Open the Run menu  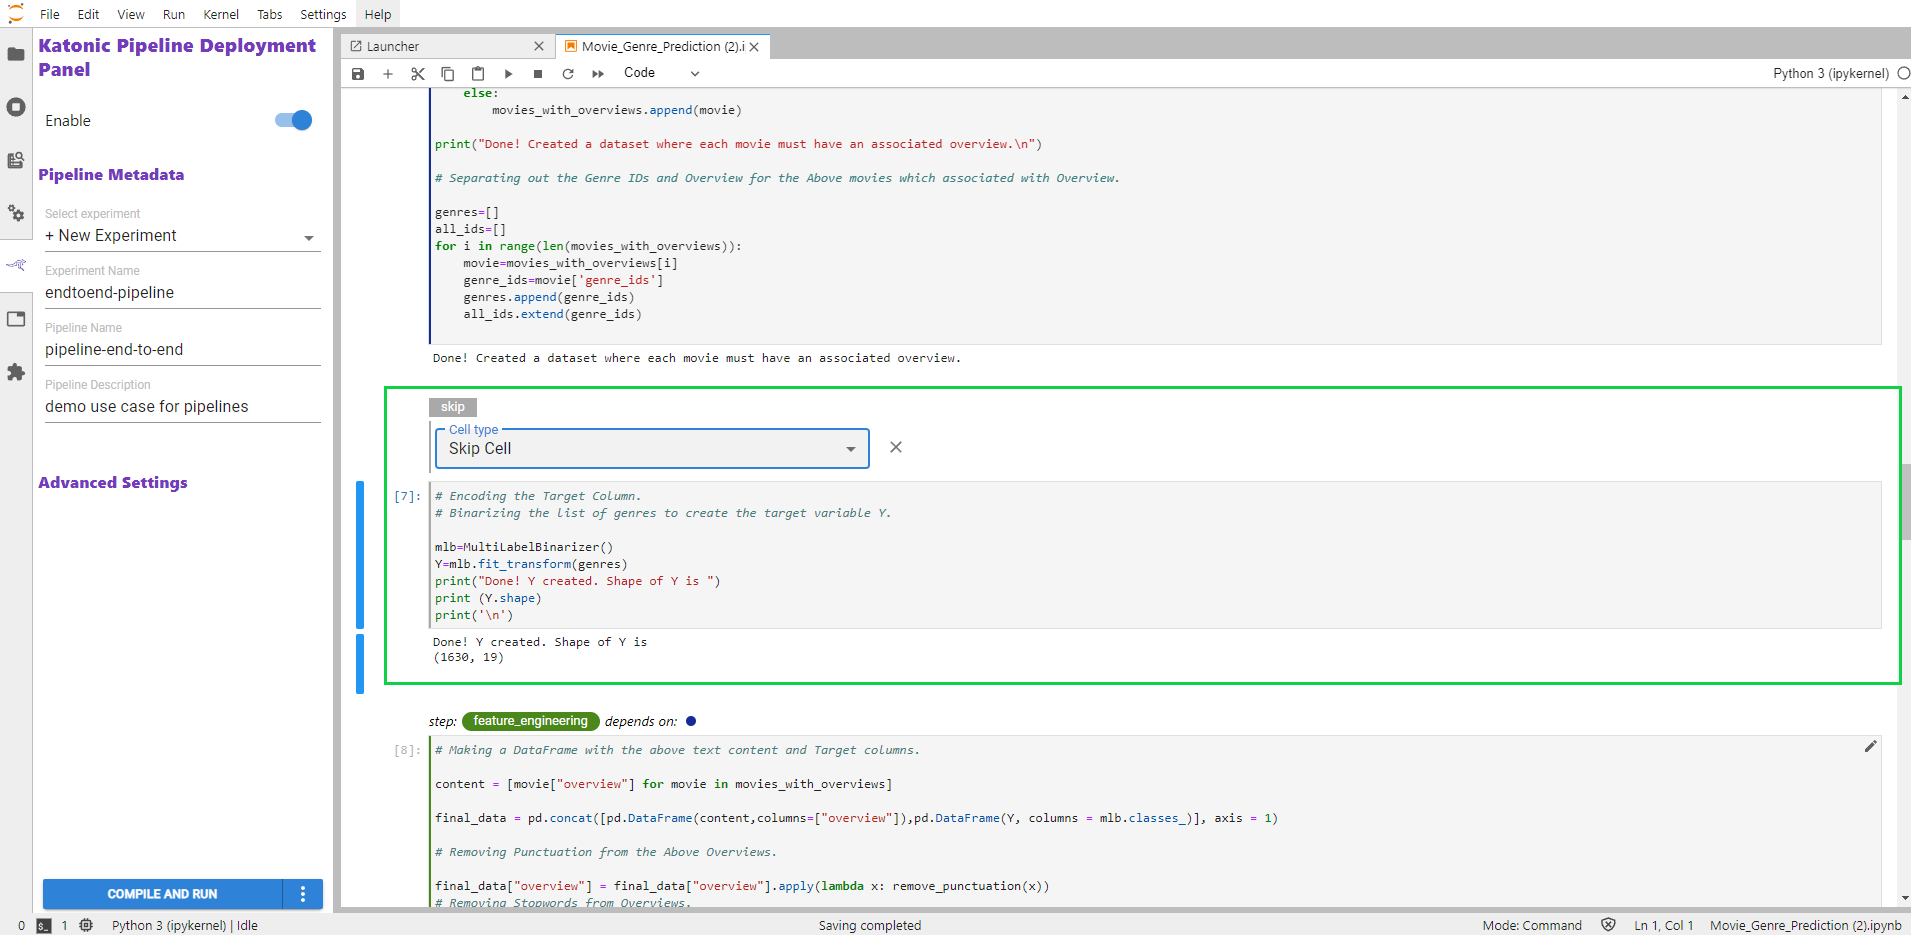(x=174, y=14)
